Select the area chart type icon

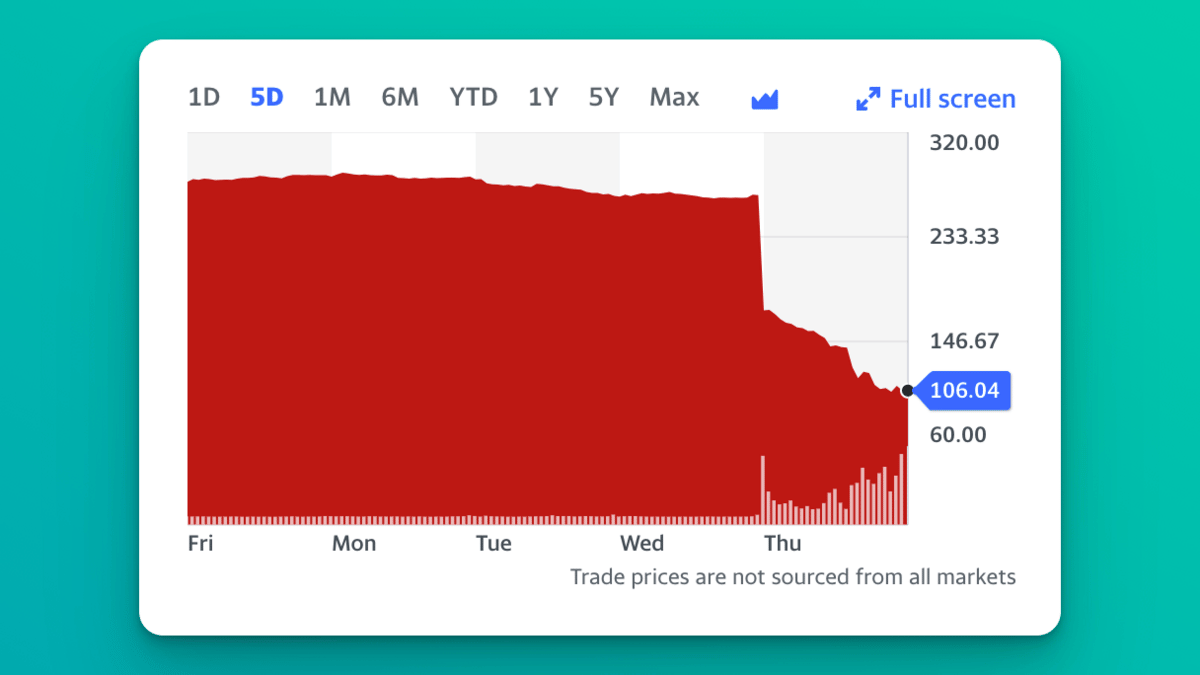pos(764,98)
